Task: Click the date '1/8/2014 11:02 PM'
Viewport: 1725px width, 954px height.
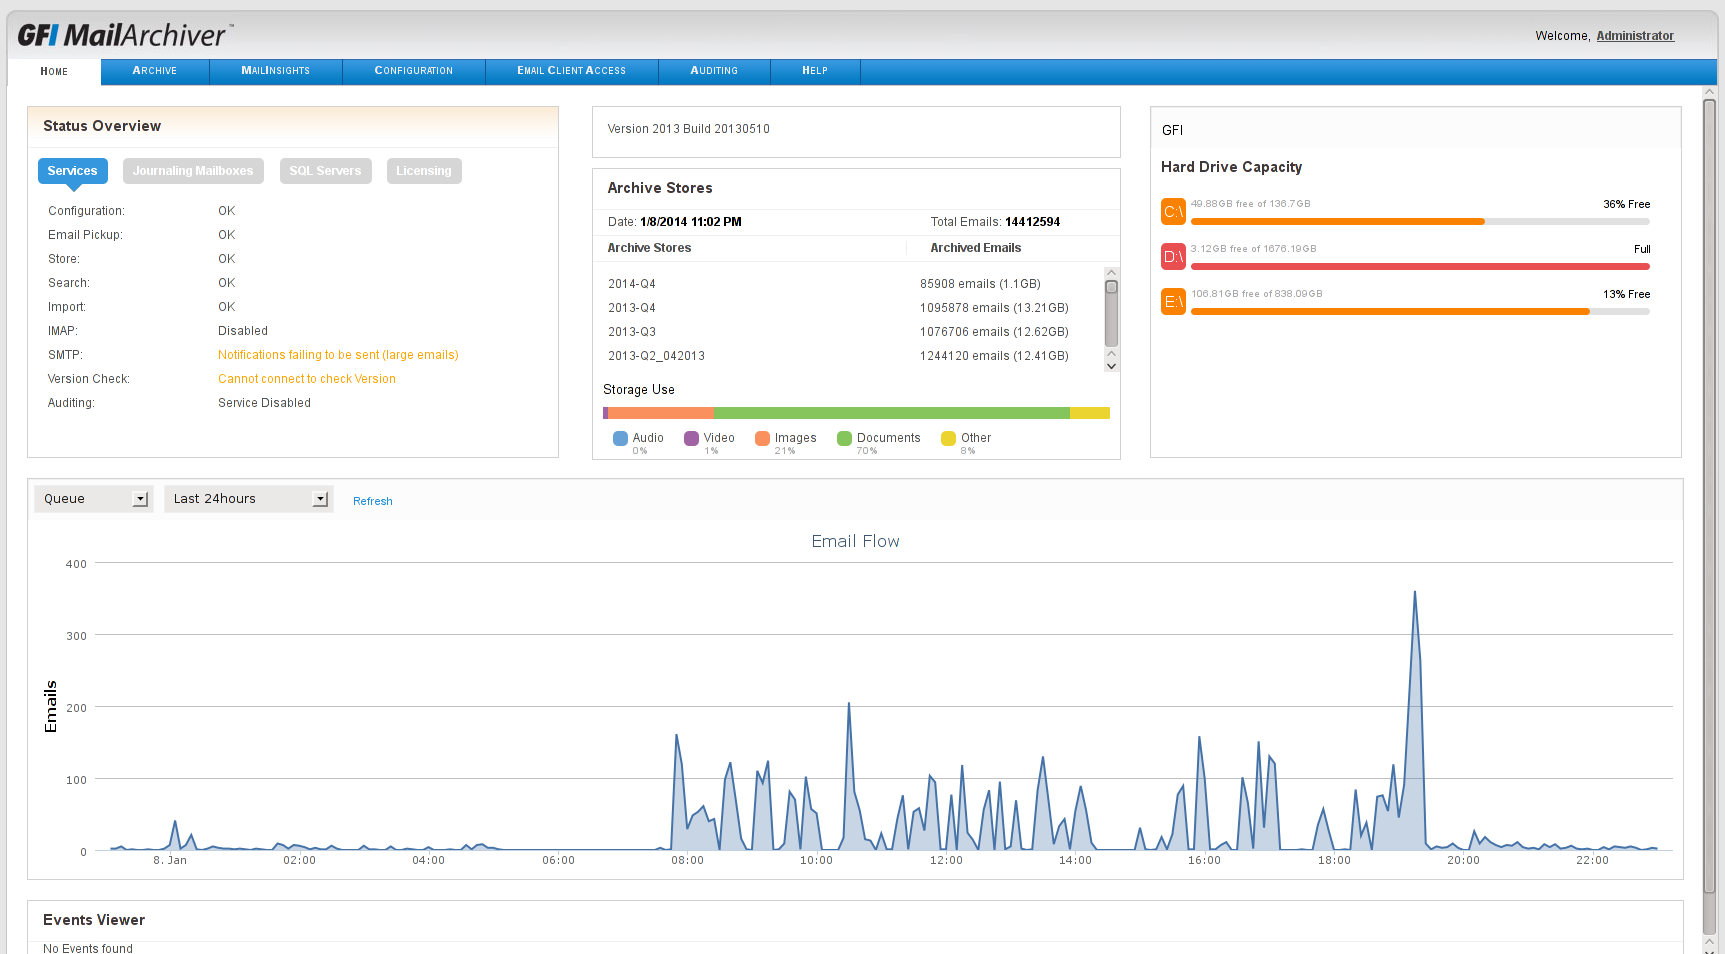Action: [x=691, y=222]
